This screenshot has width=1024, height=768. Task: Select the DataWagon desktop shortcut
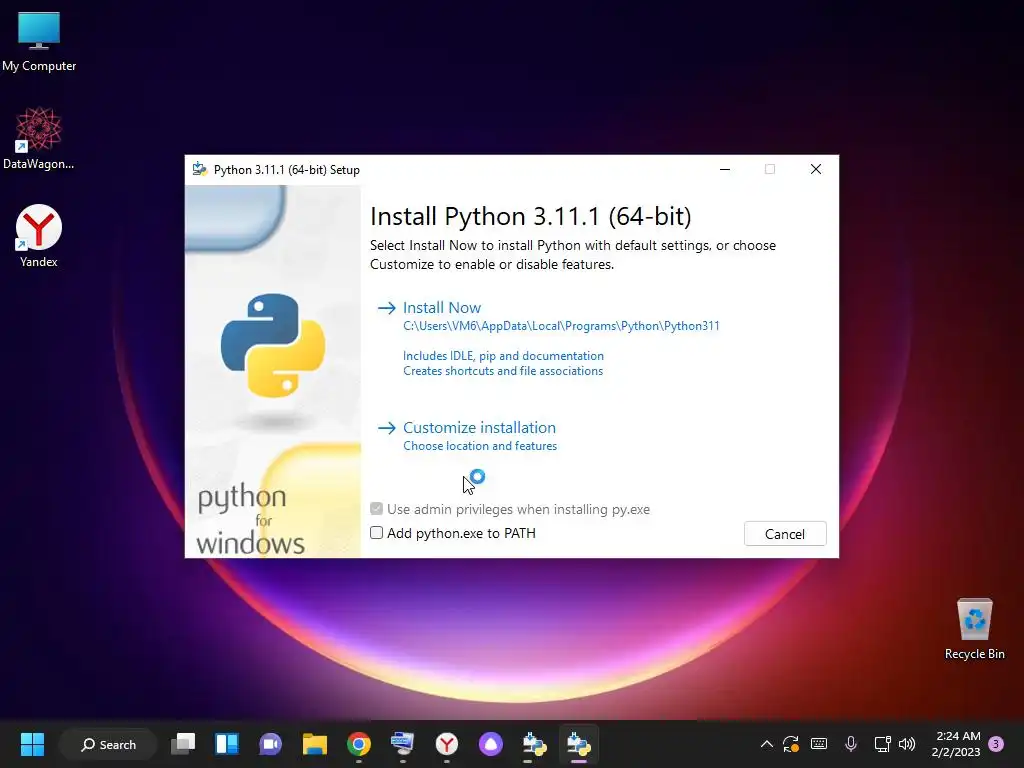pos(39,138)
